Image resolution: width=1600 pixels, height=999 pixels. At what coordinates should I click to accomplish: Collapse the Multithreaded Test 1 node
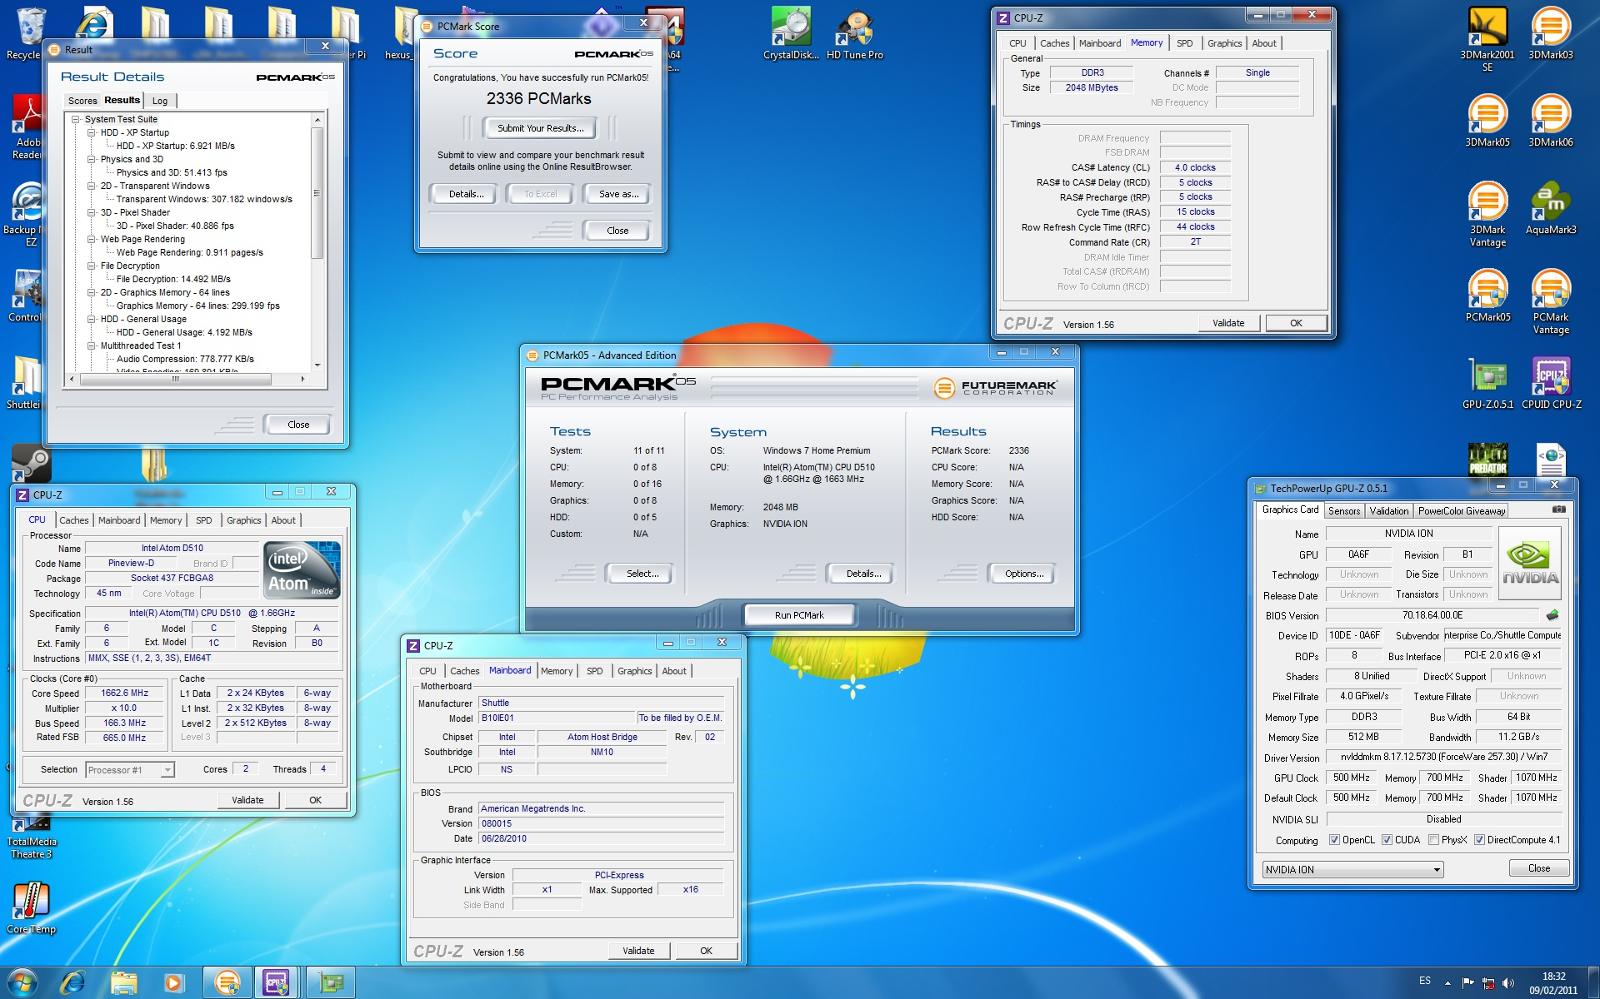92,346
